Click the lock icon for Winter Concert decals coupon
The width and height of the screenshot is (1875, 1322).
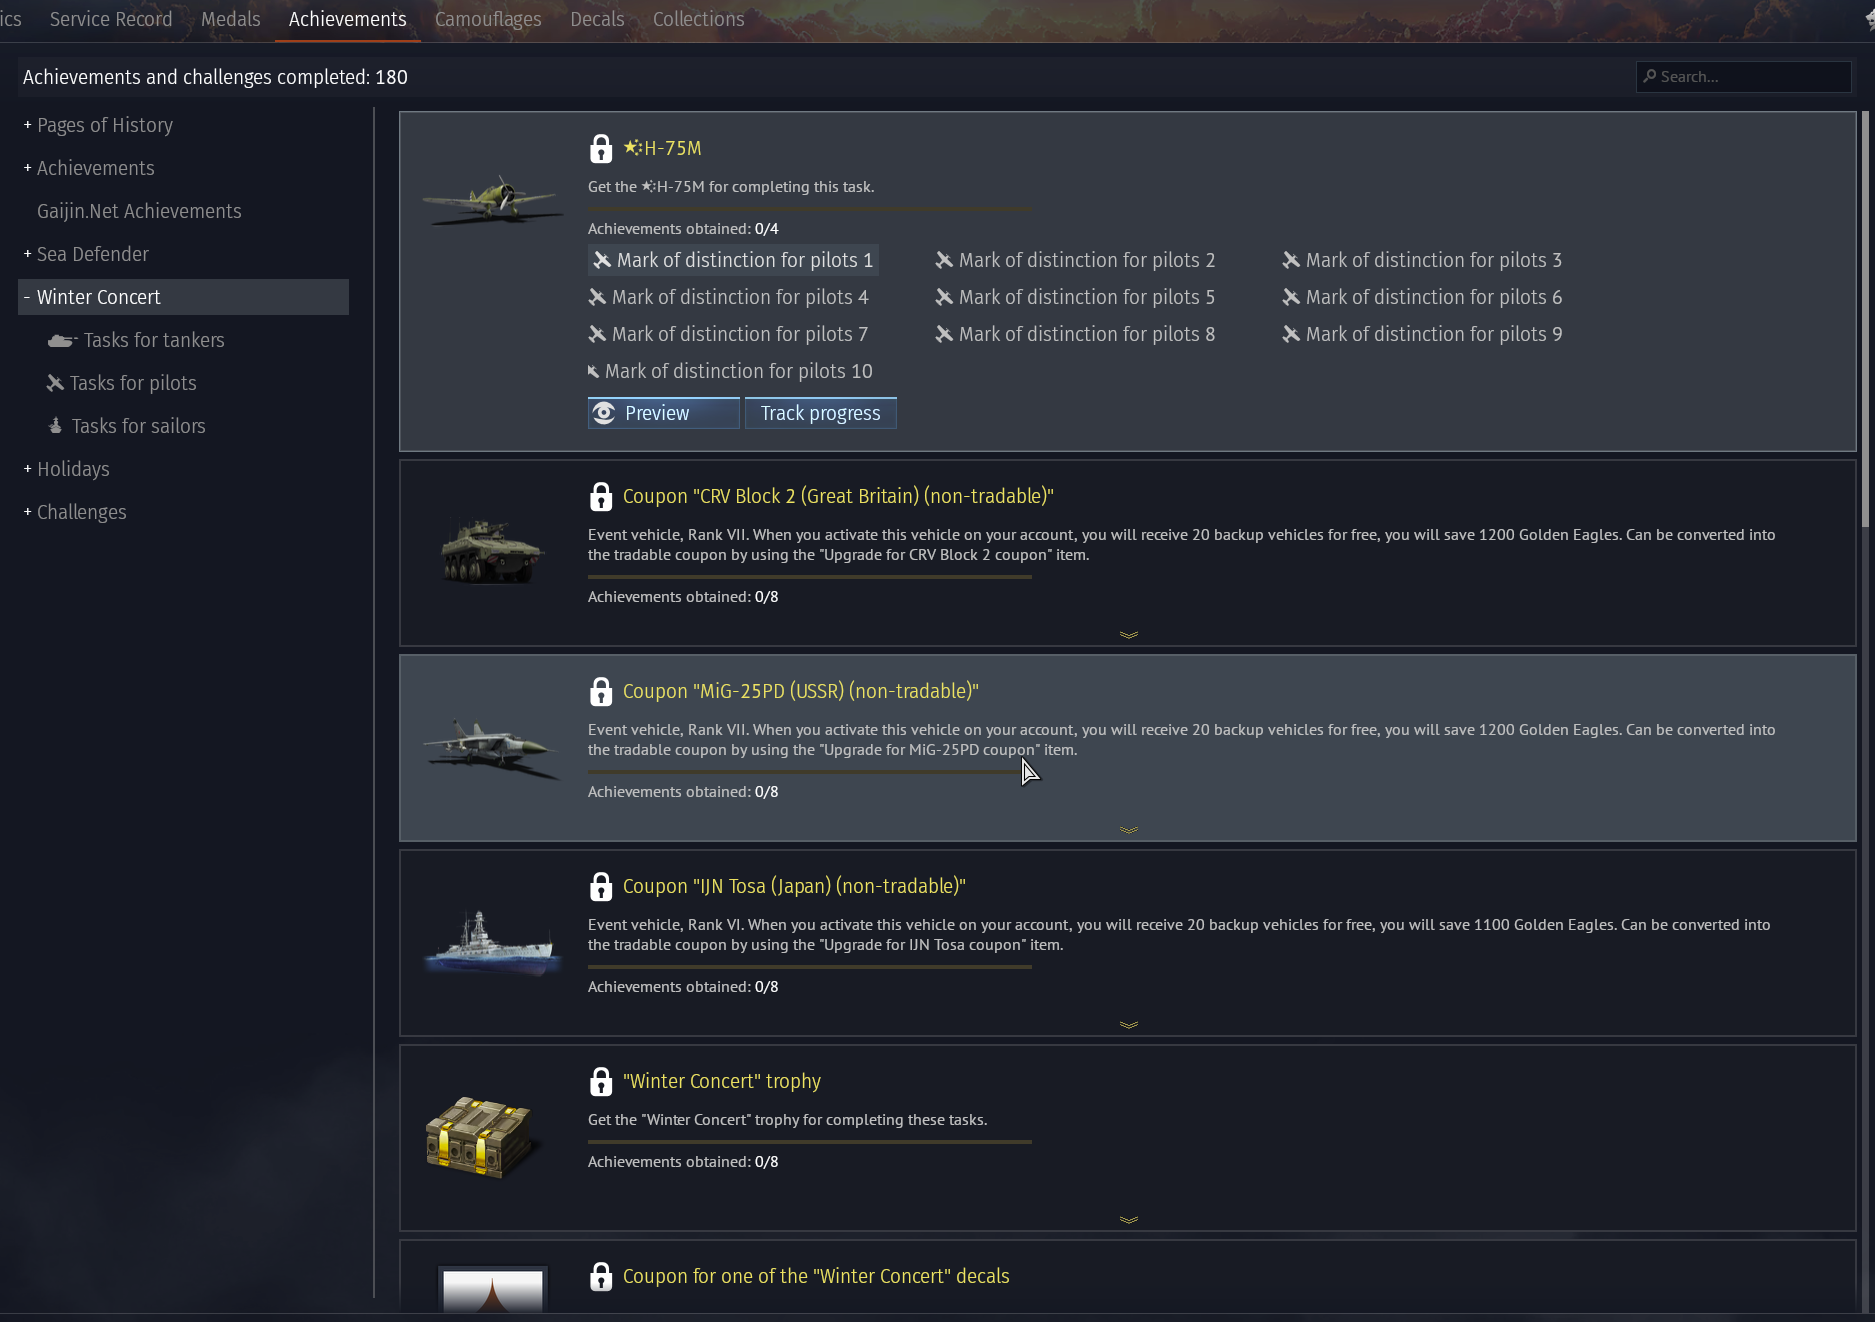[x=601, y=1276]
